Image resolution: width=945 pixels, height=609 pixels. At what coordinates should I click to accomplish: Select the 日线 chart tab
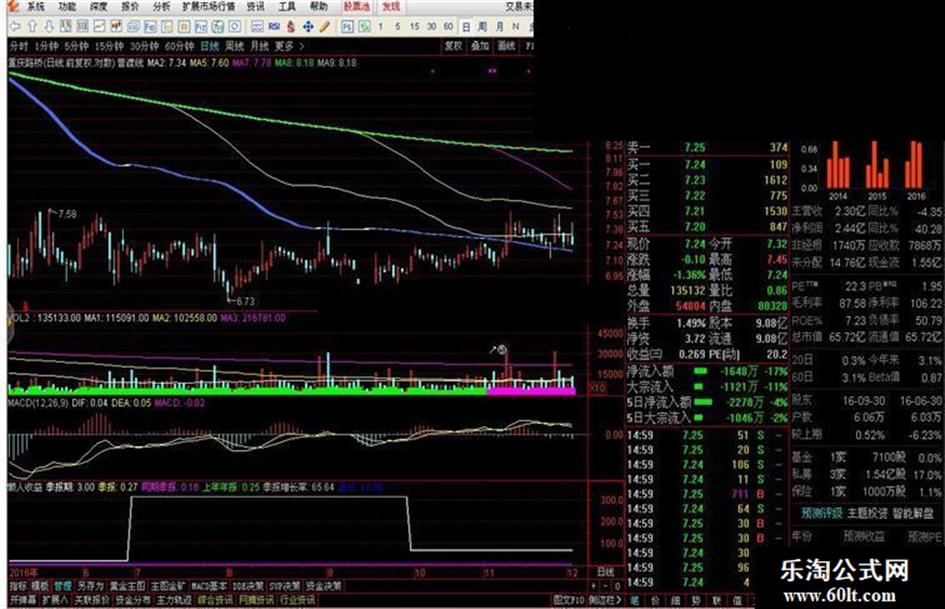[209, 46]
